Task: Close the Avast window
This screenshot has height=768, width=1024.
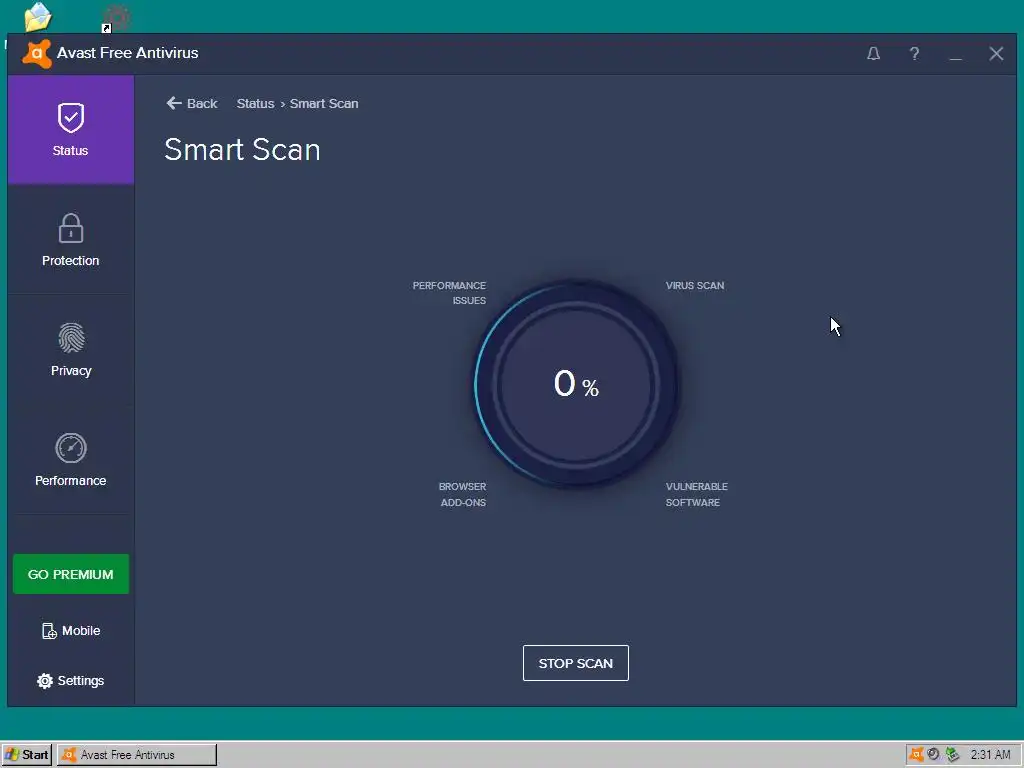Action: [x=996, y=54]
